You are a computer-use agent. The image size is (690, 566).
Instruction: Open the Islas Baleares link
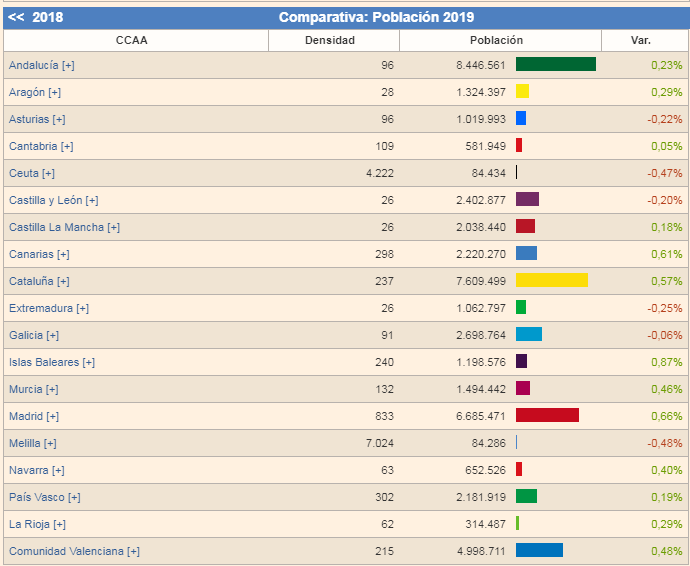coord(44,362)
